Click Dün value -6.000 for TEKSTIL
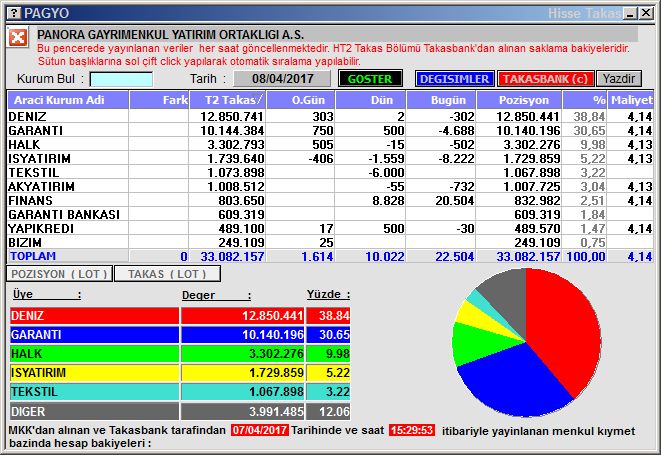661x455 pixels. (x=386, y=172)
